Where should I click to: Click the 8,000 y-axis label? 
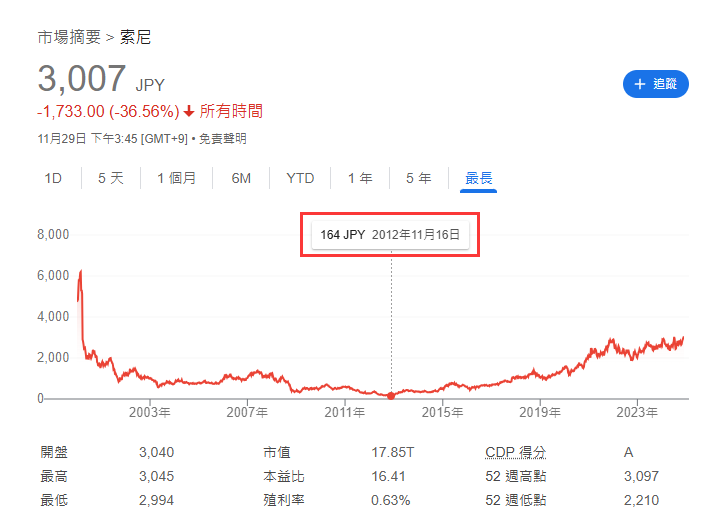point(53,234)
